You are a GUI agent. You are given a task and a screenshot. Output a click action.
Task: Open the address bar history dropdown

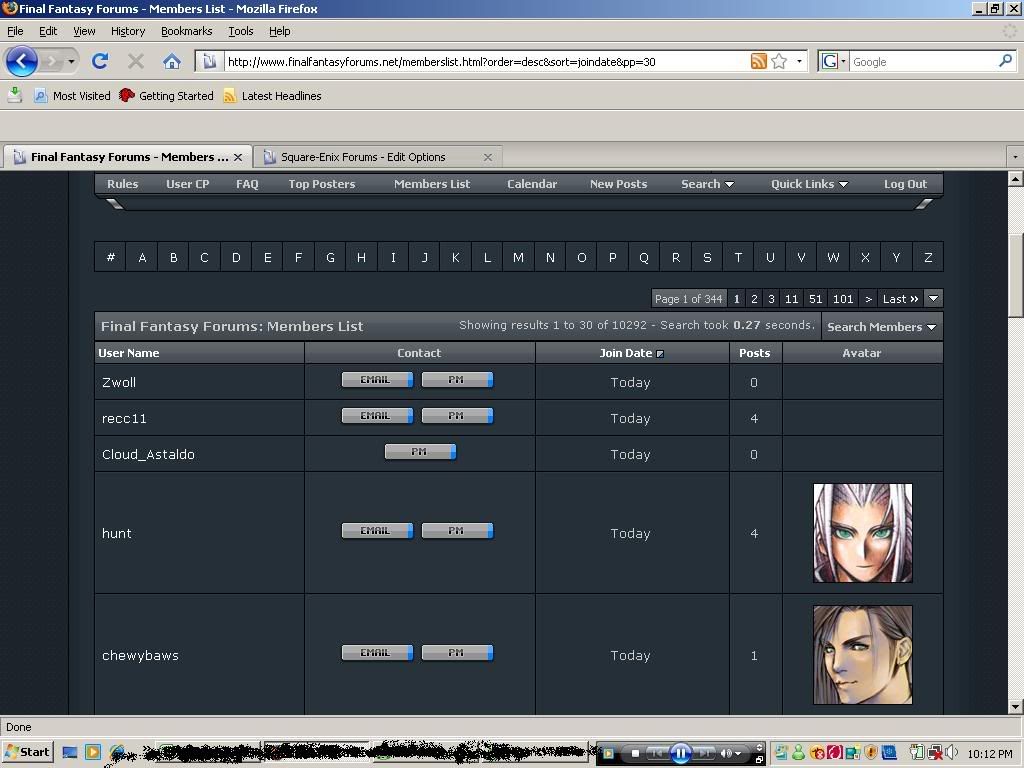click(x=799, y=61)
